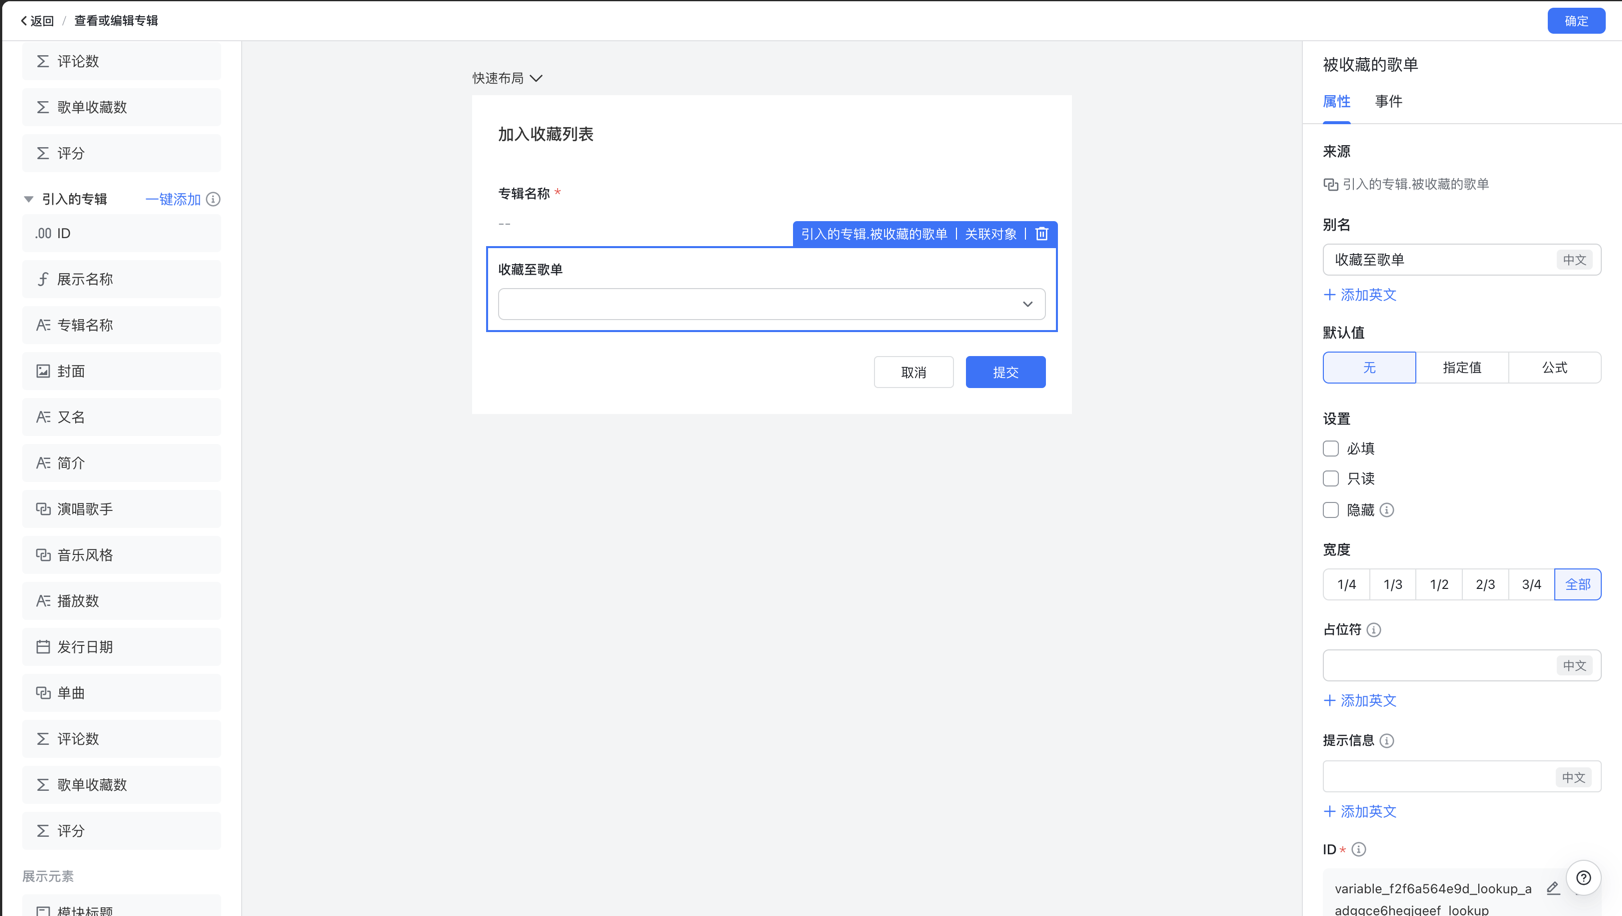Image resolution: width=1622 pixels, height=916 pixels.
Task: Click the sigma icon of the bottom 评分
Action: pyautogui.click(x=43, y=831)
